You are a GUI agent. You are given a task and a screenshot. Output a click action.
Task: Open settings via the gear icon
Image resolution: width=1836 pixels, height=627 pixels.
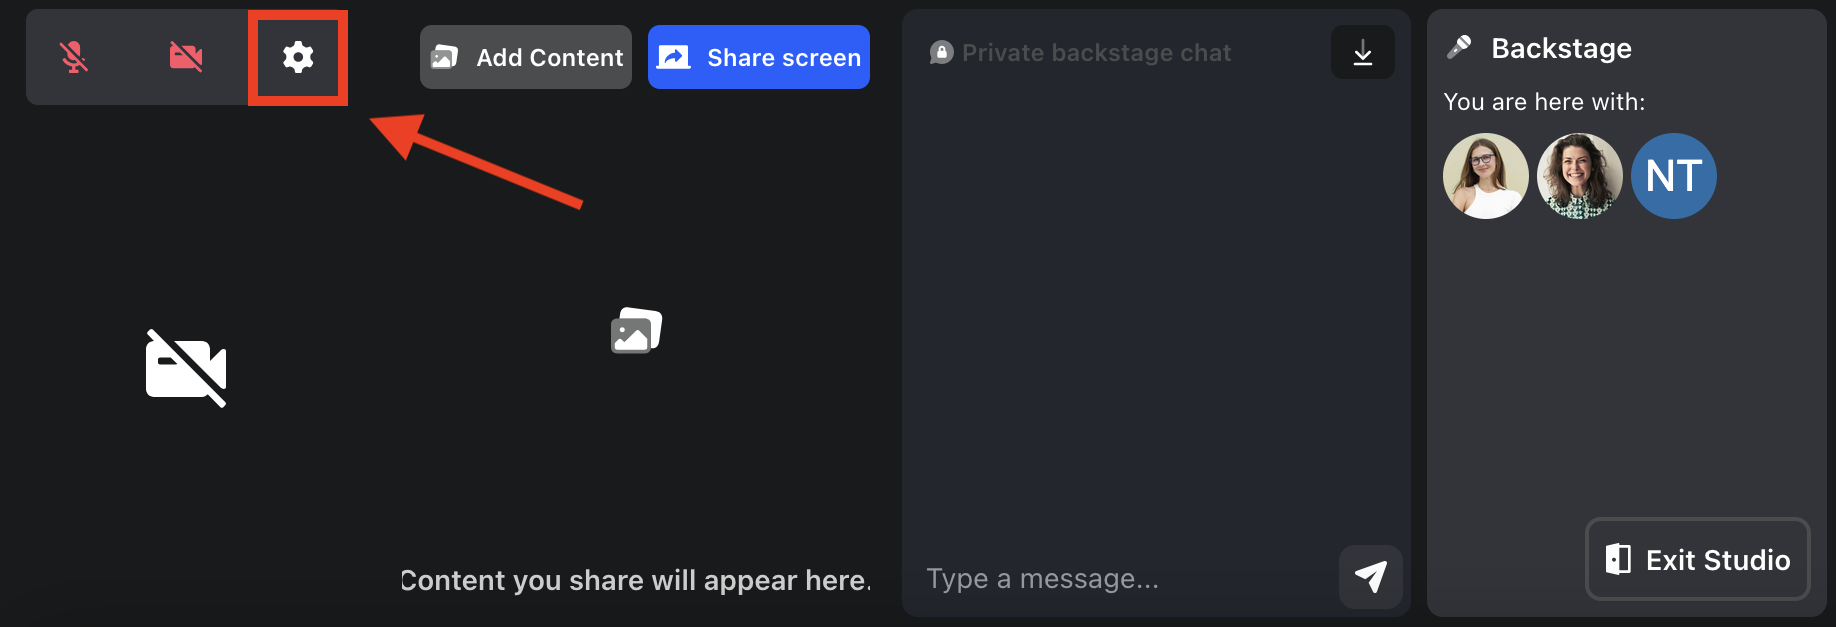[298, 57]
